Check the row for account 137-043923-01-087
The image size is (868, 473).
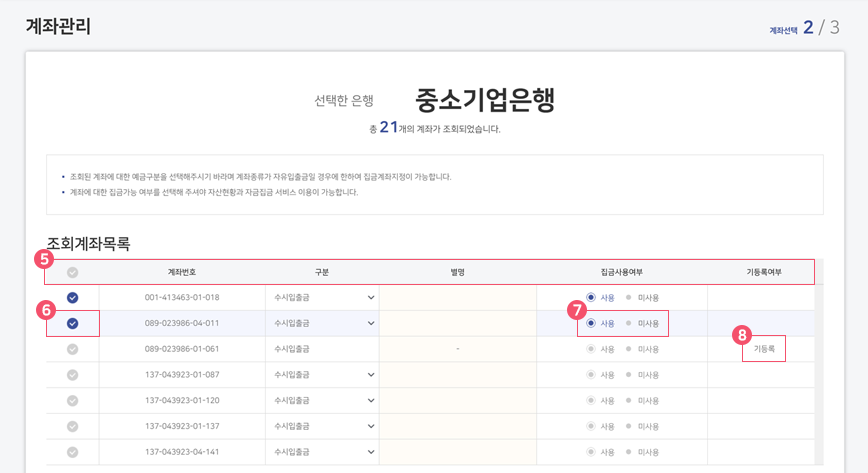click(x=73, y=375)
